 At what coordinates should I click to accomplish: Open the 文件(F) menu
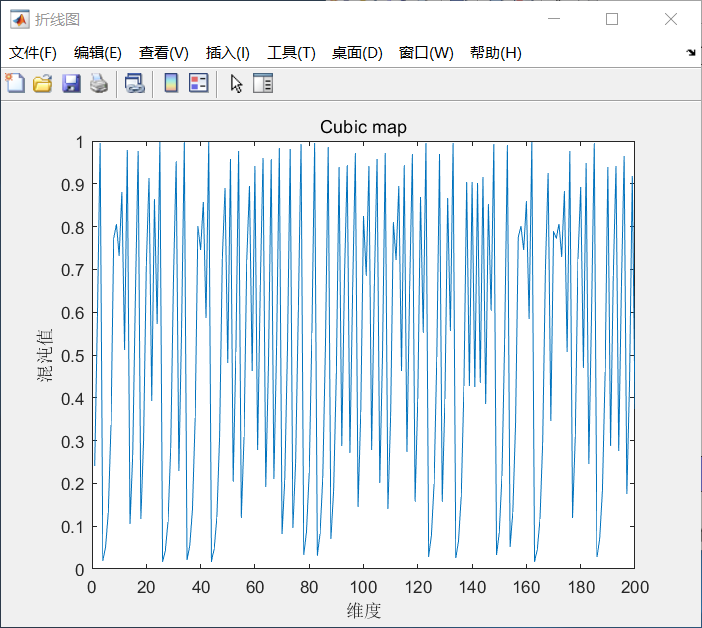33,53
